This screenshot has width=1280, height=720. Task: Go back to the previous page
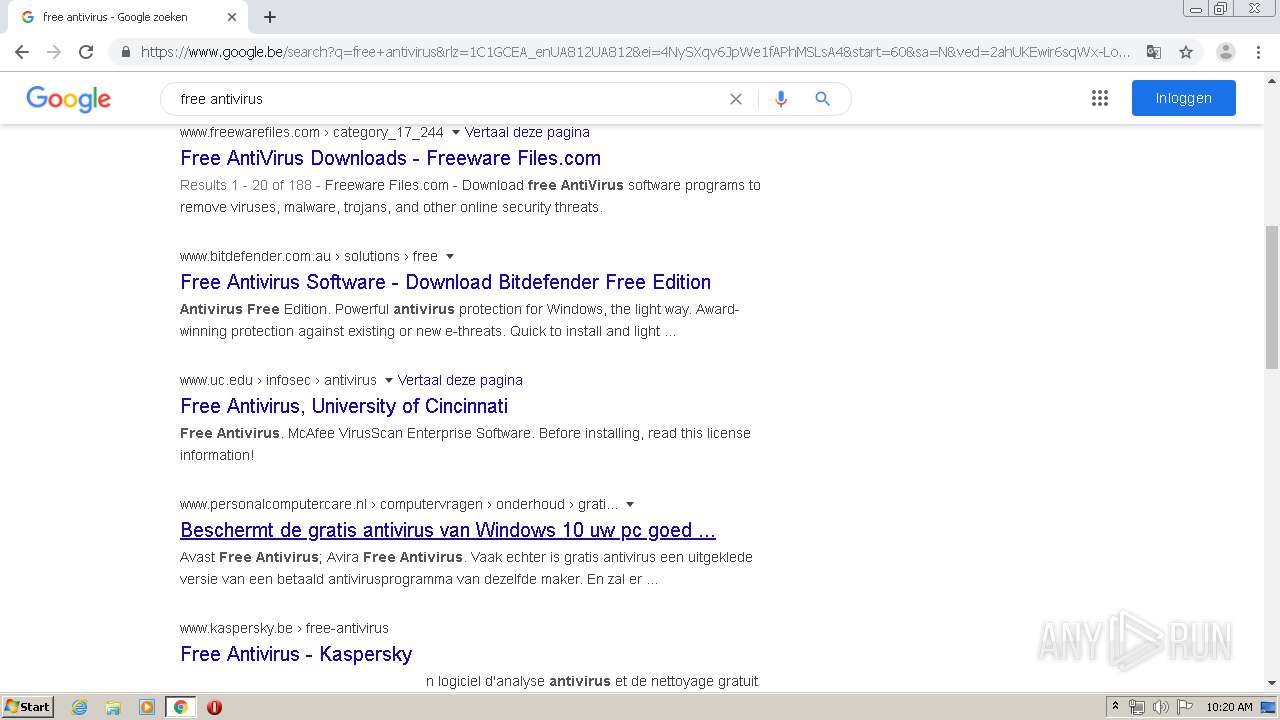[22, 52]
